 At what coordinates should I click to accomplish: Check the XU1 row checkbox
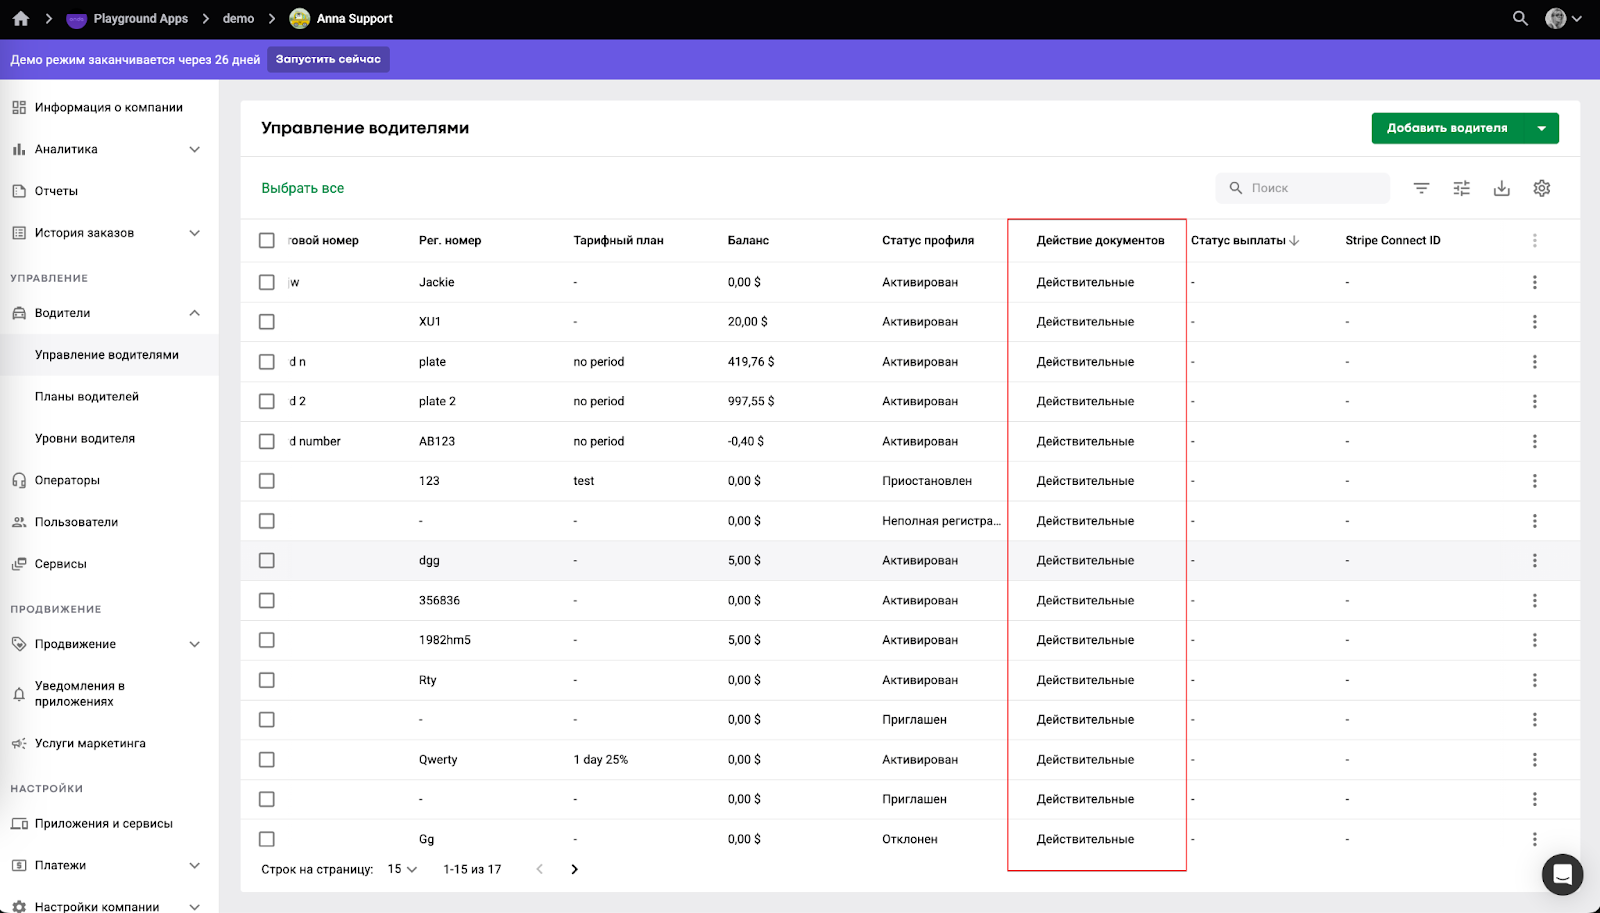click(266, 322)
